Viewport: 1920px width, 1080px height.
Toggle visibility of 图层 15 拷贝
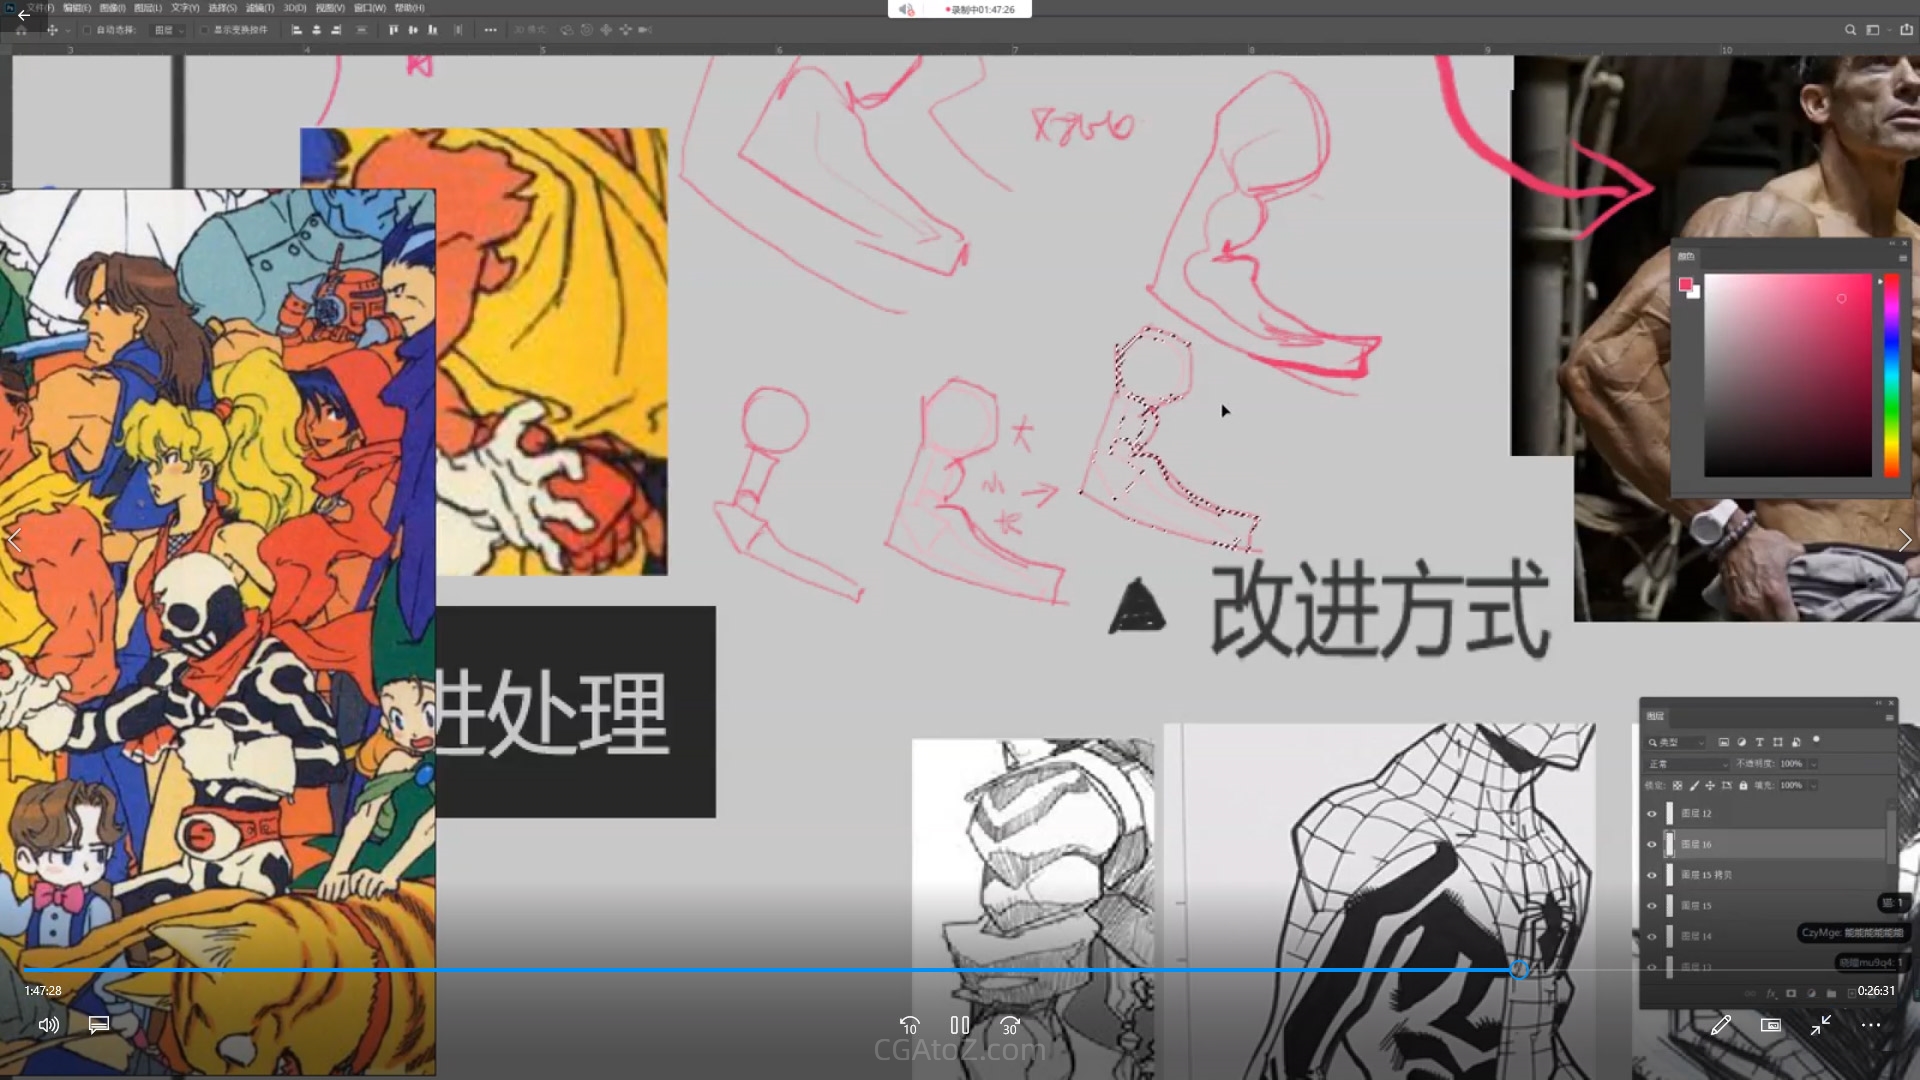click(1652, 876)
